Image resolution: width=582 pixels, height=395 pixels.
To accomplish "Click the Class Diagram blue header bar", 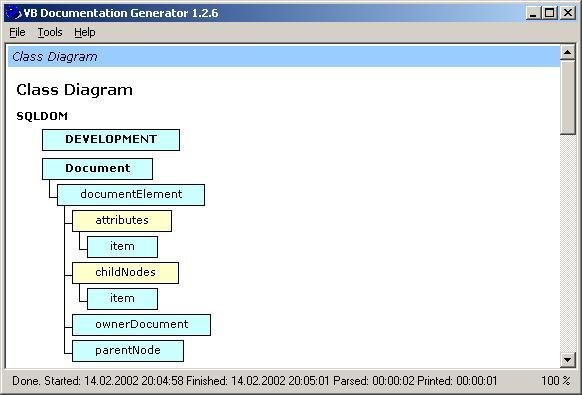I will [x=284, y=56].
